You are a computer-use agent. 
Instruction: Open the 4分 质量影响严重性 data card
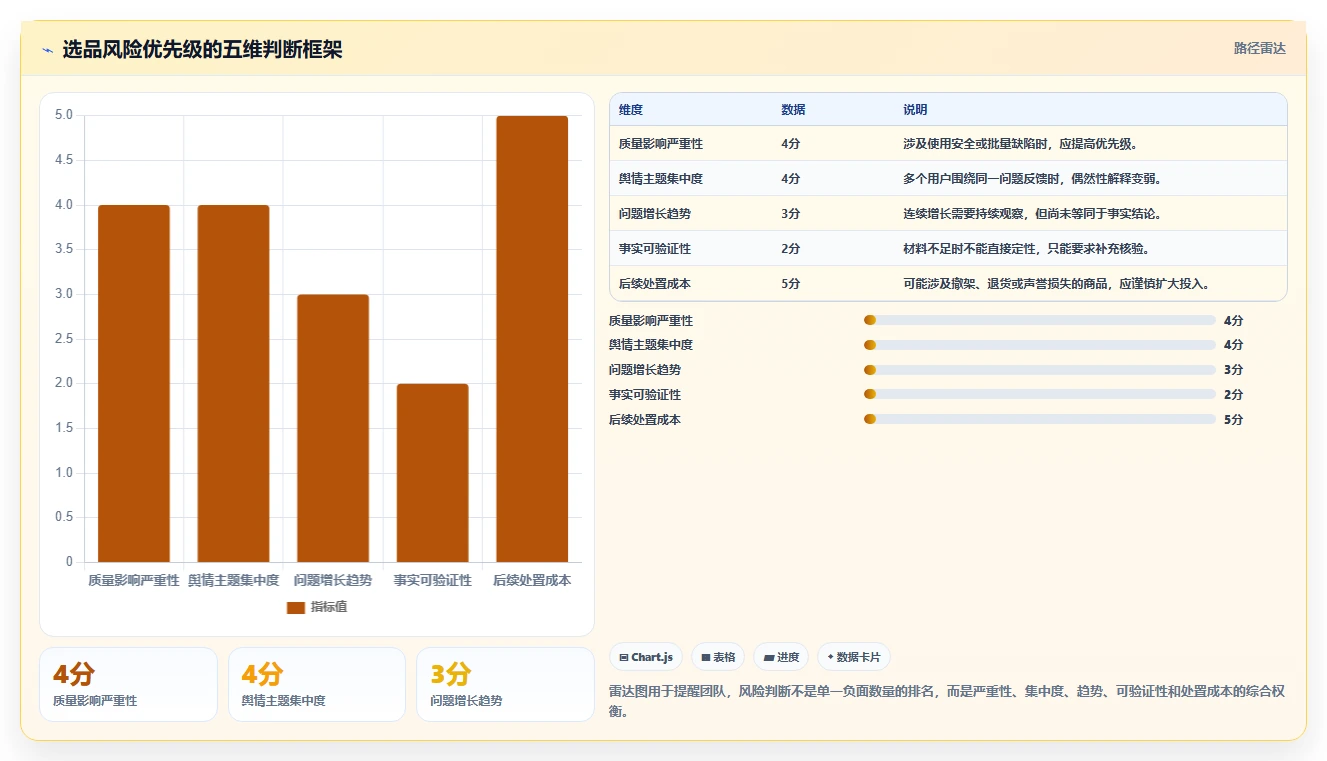(128, 684)
